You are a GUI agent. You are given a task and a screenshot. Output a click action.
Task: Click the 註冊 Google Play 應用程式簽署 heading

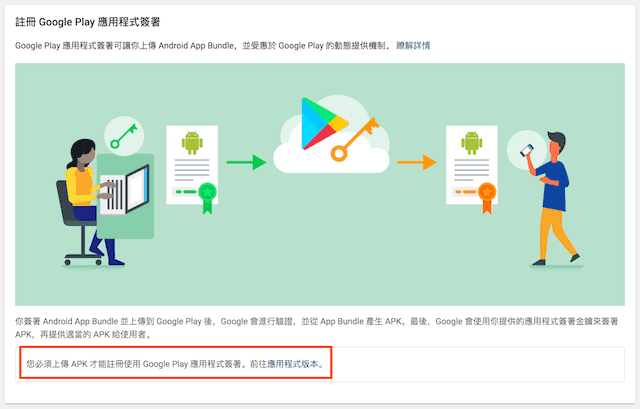point(88,22)
